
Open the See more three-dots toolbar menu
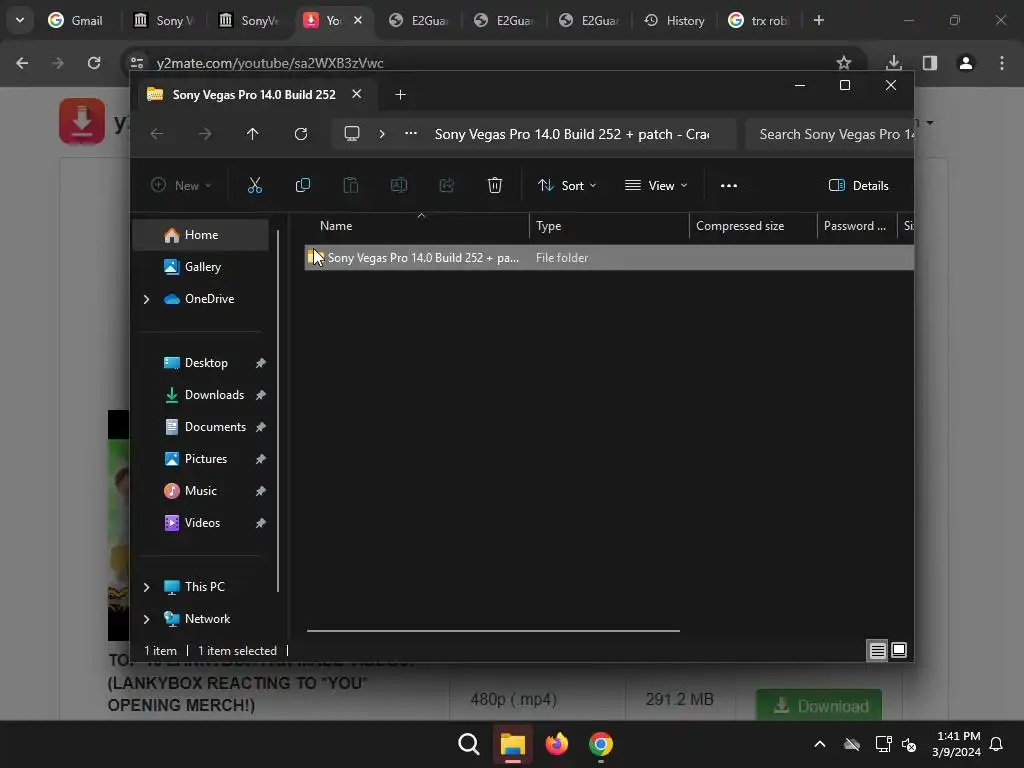729,185
